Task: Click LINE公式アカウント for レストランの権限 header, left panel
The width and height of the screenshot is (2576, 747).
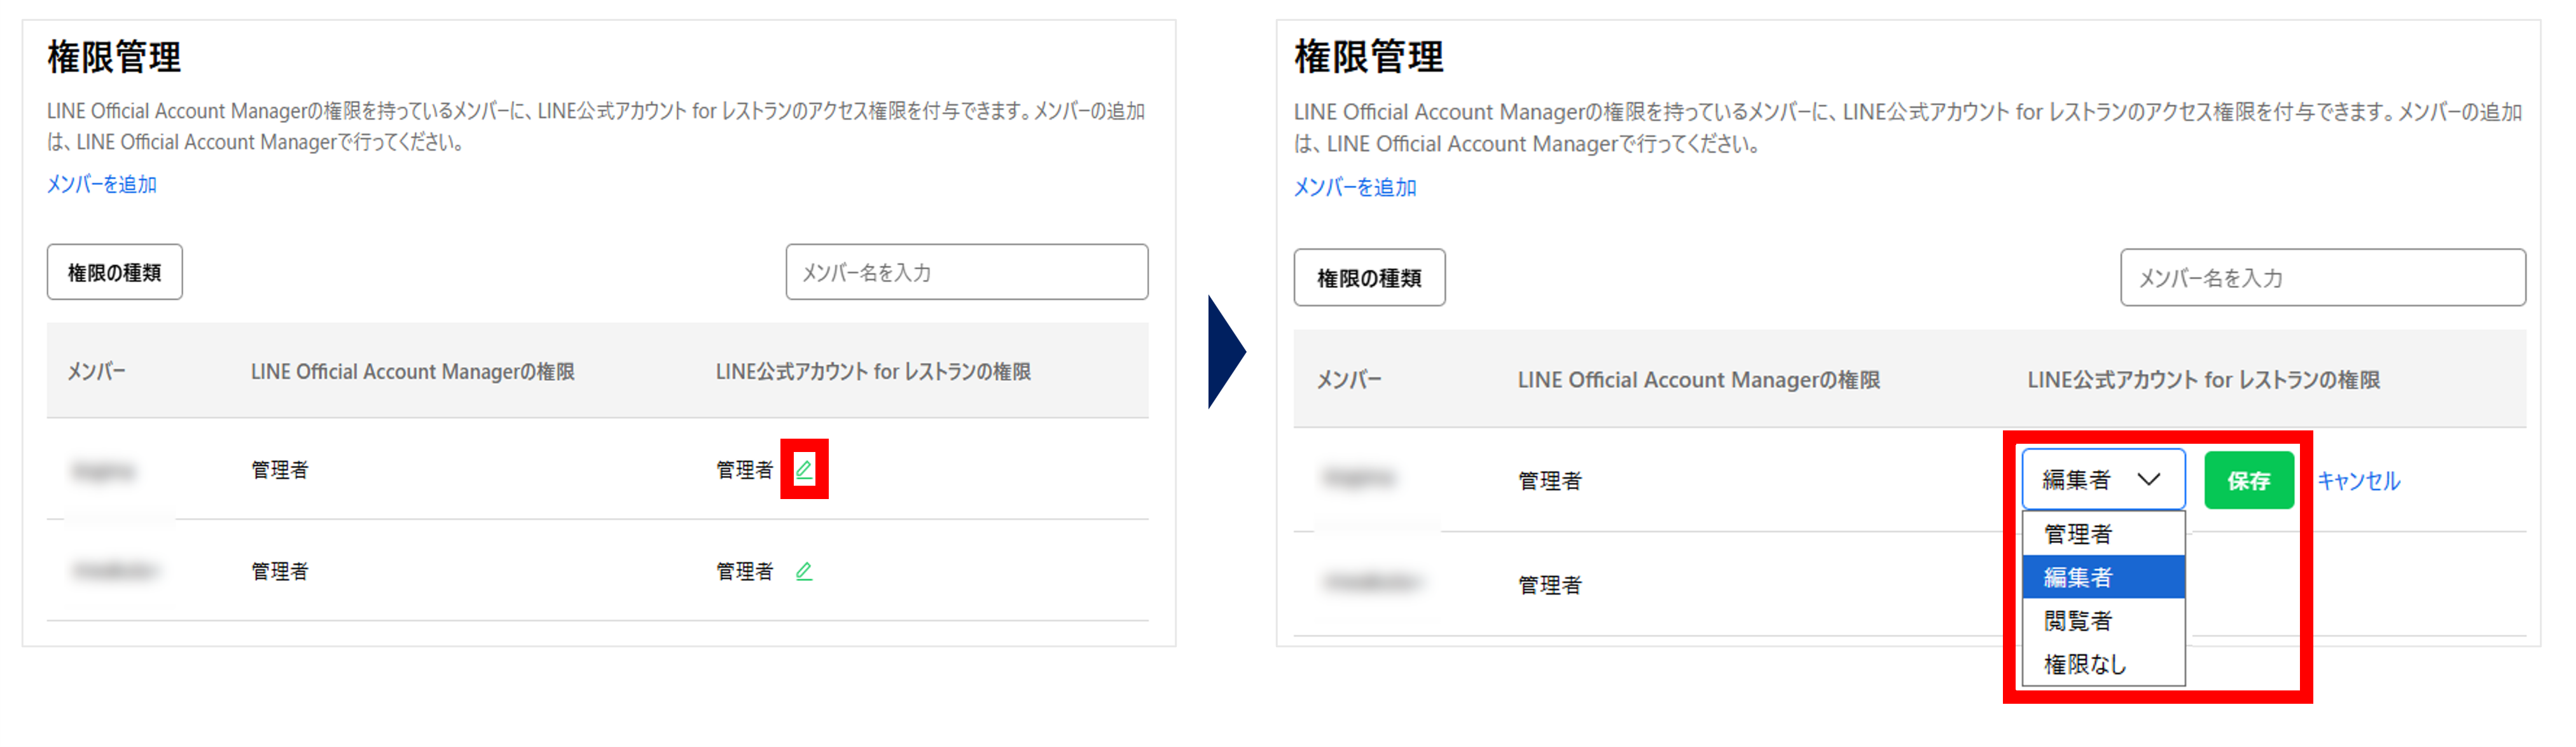Action: click(873, 371)
